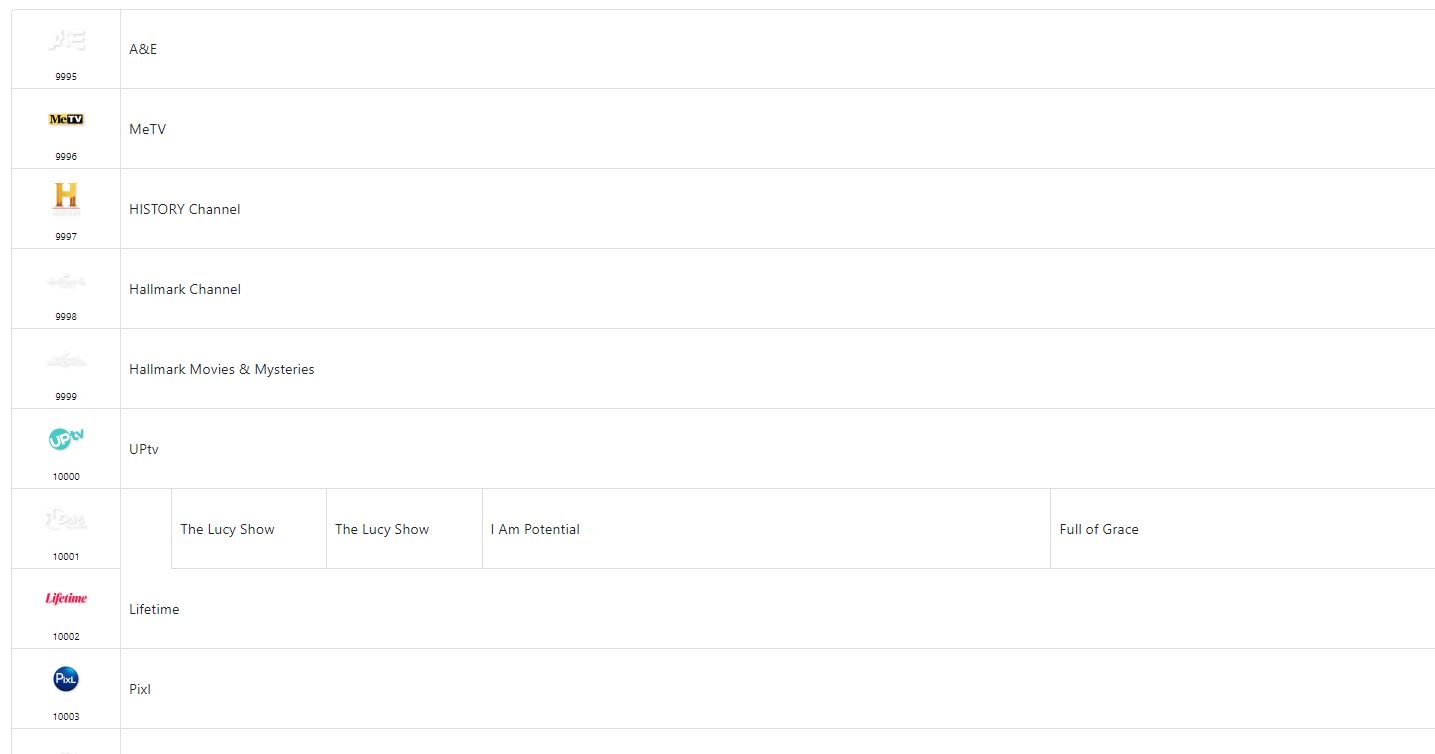Click the HISTORY Channel name text
Image resolution: width=1435 pixels, height=754 pixels.
(x=185, y=209)
